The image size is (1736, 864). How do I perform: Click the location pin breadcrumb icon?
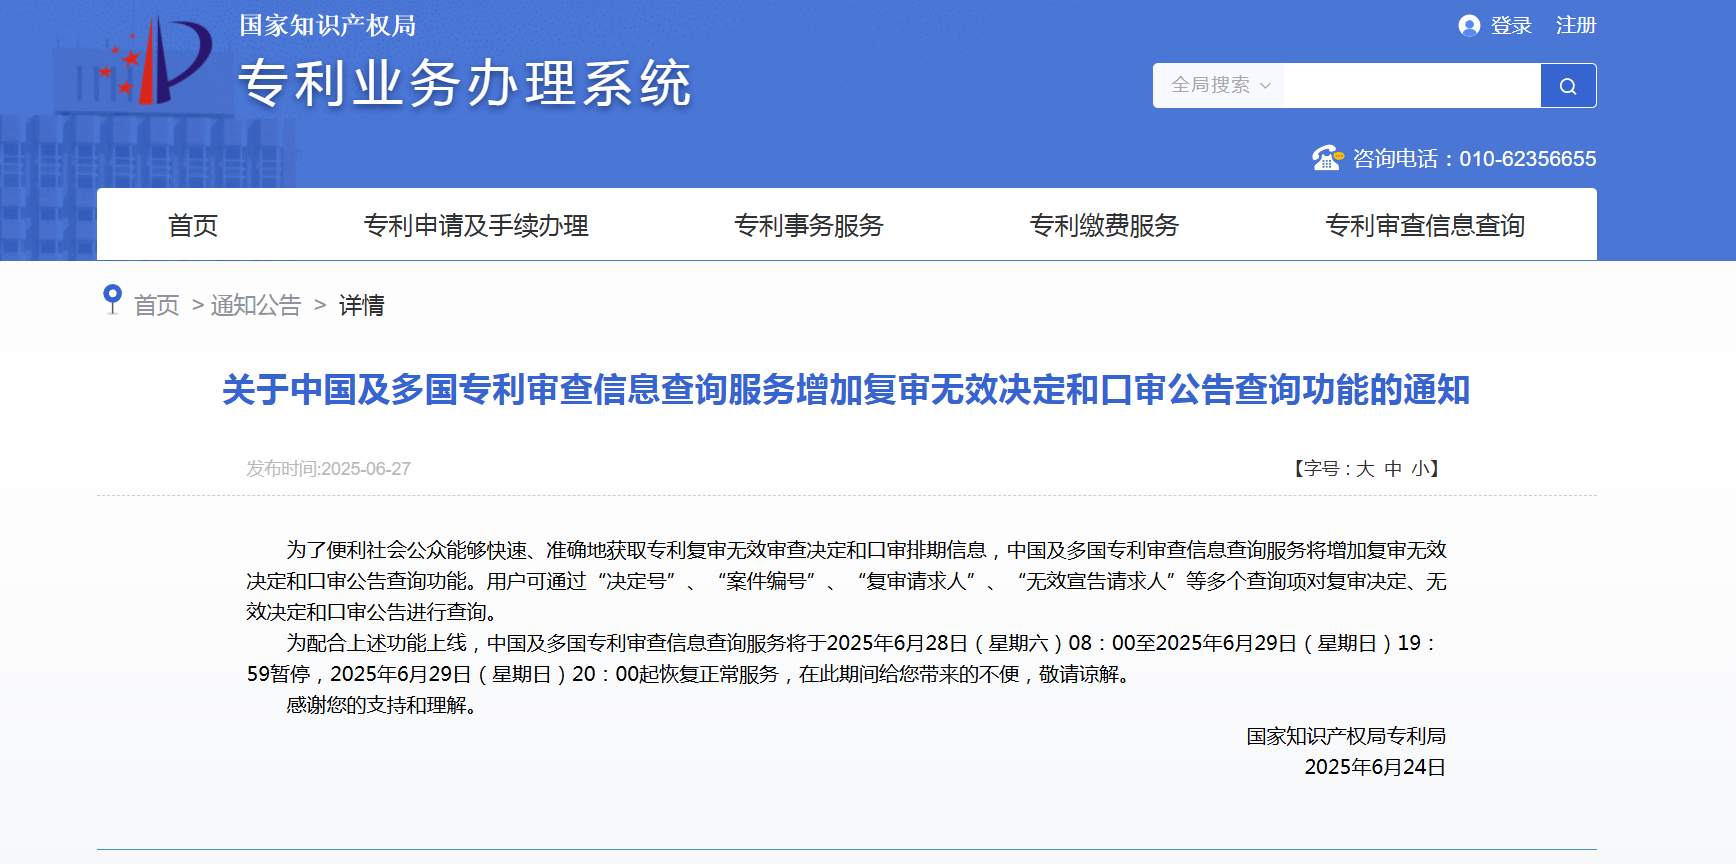click(x=113, y=299)
